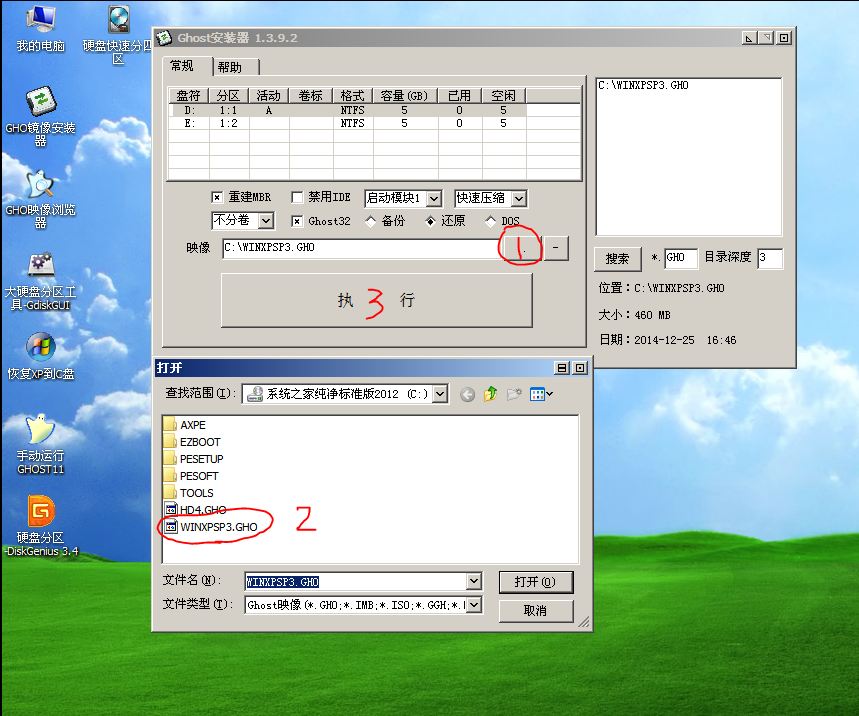Click the 执行 button
Screen dimensions: 859x716
point(377,300)
